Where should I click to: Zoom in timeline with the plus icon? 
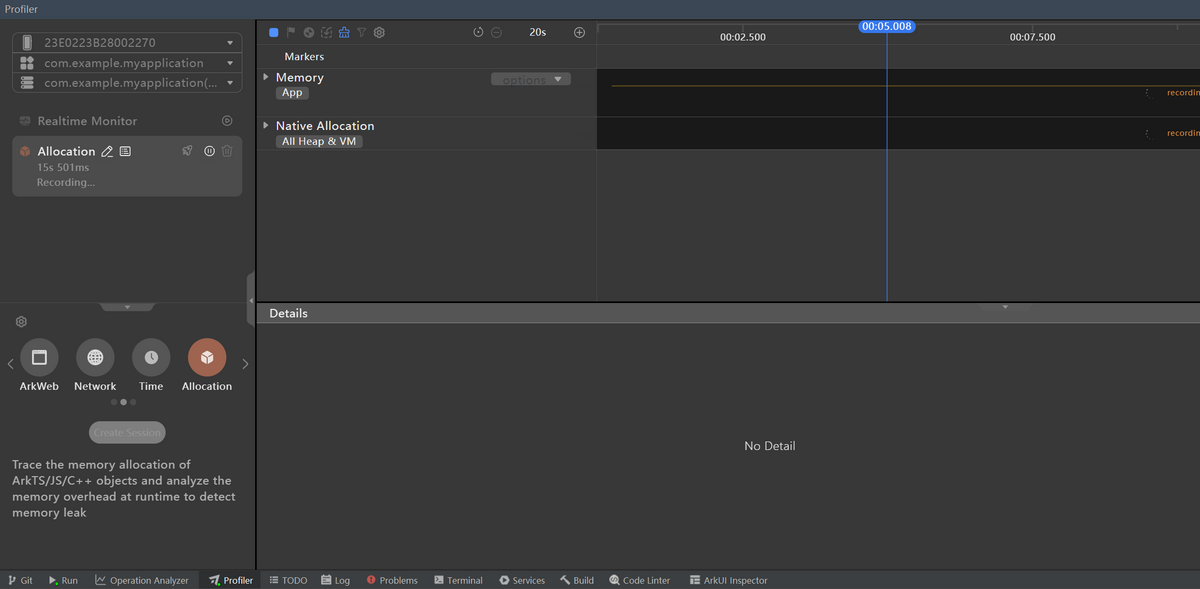[579, 32]
